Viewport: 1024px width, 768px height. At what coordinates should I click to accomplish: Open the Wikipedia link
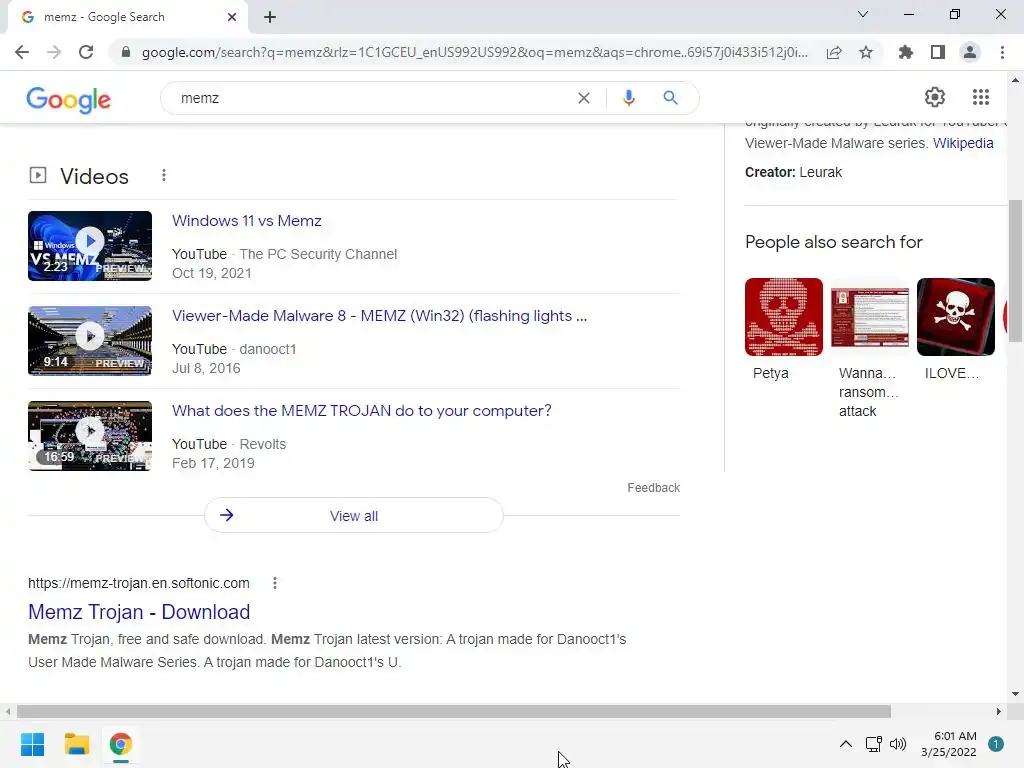point(963,143)
